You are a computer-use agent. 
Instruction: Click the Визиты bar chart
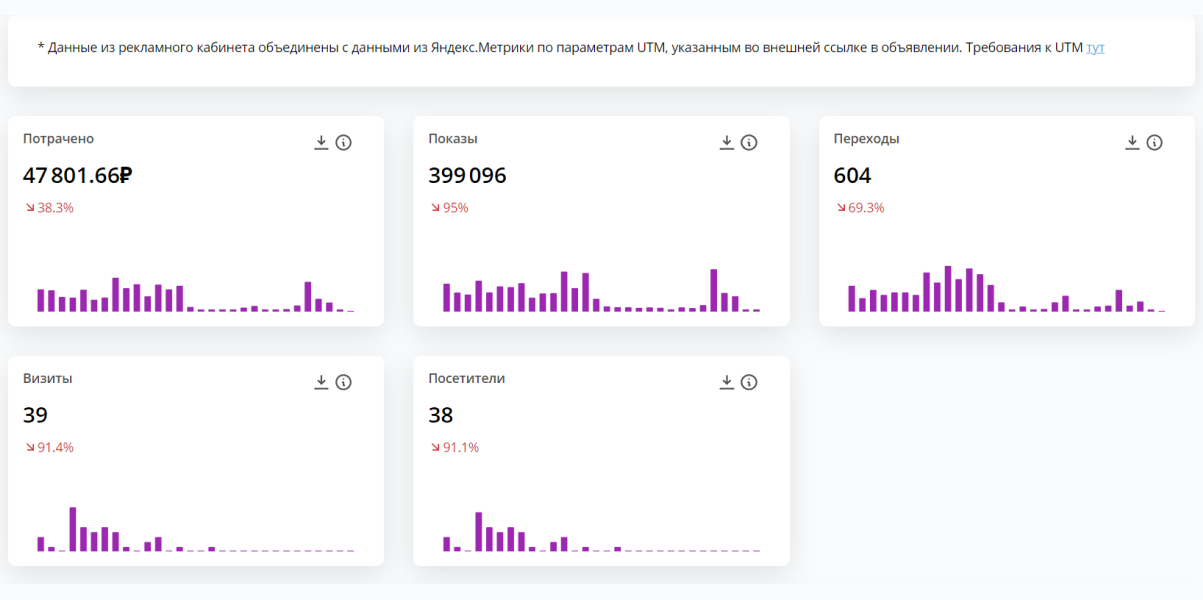point(195,530)
